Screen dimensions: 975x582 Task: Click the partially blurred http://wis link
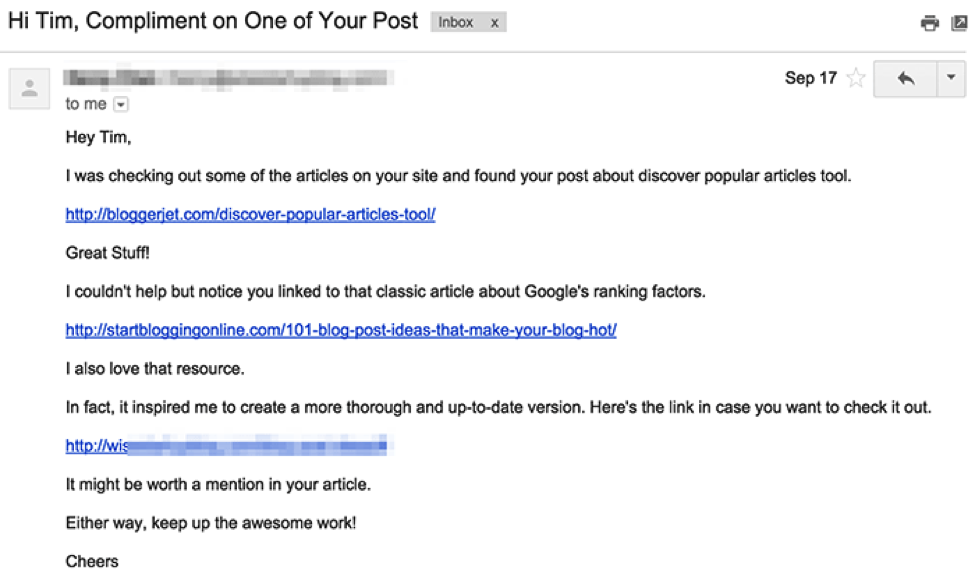225,445
